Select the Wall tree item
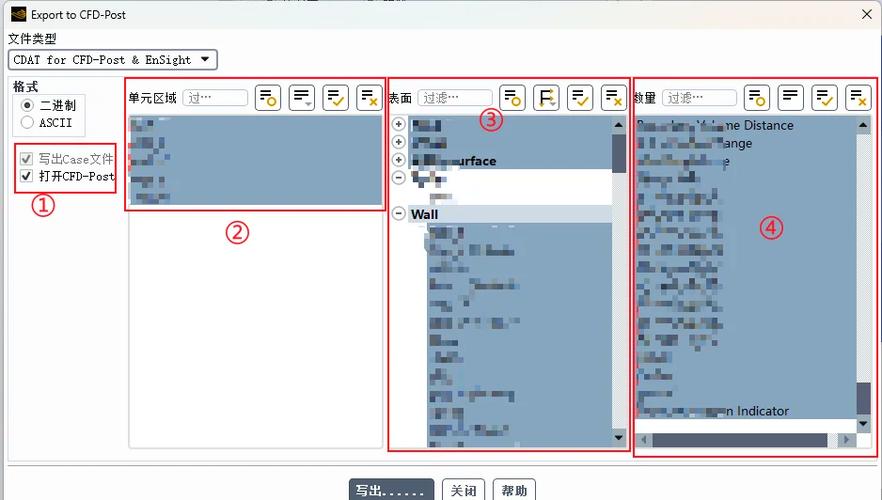 coord(424,214)
